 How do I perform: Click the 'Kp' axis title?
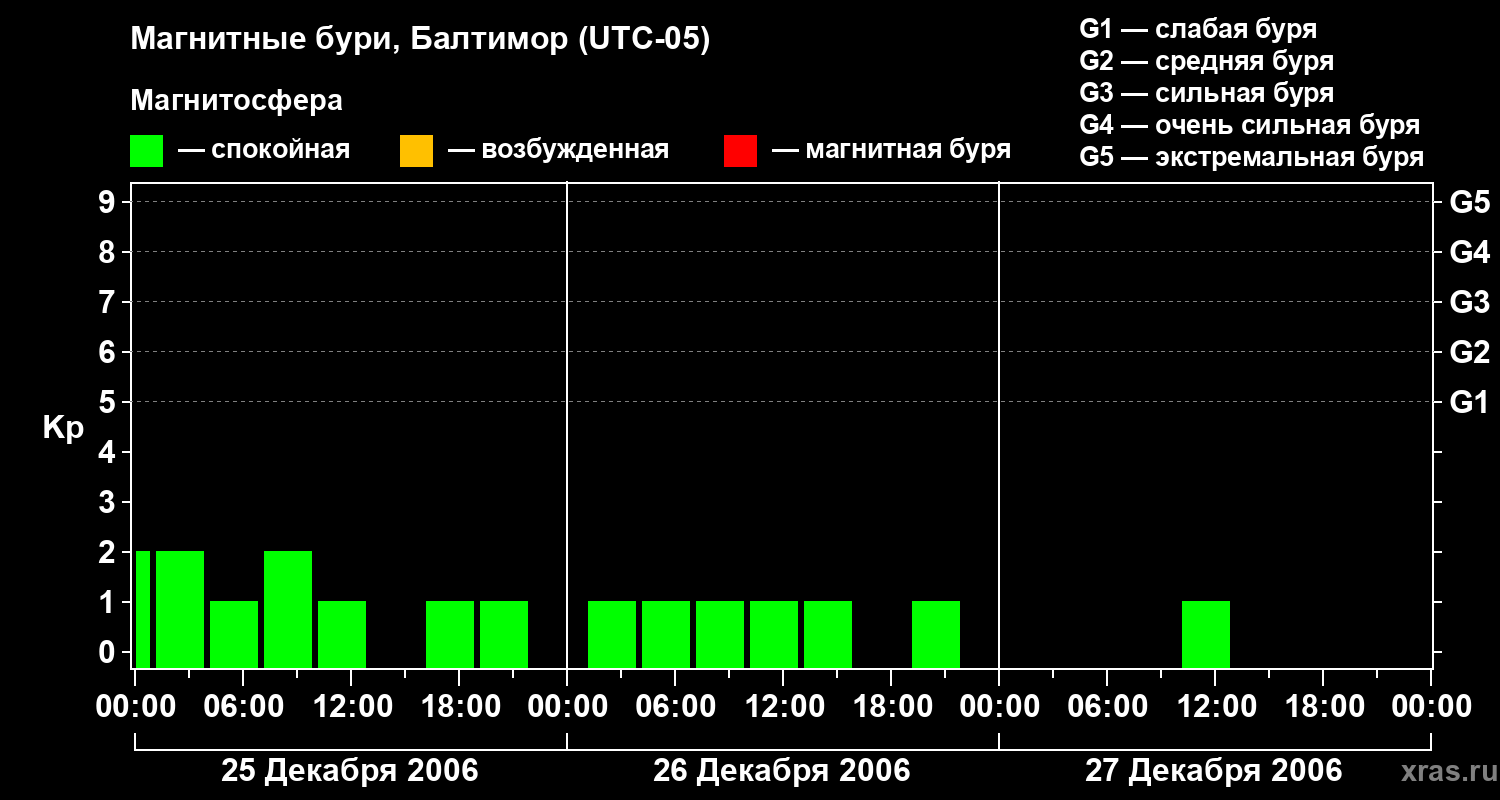tap(63, 428)
